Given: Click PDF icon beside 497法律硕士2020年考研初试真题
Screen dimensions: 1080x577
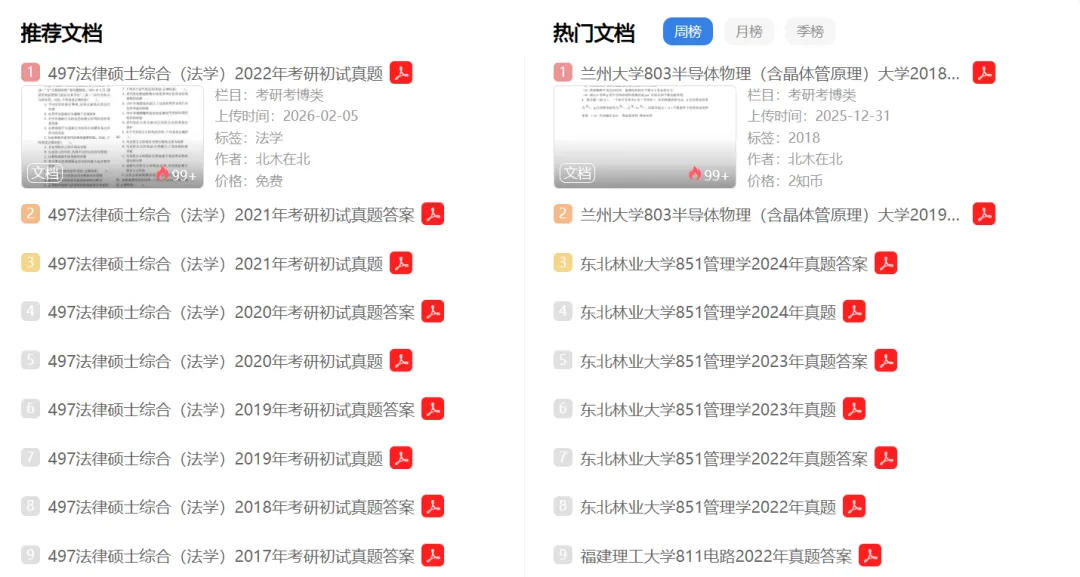Looking at the screenshot, I should pos(401,361).
